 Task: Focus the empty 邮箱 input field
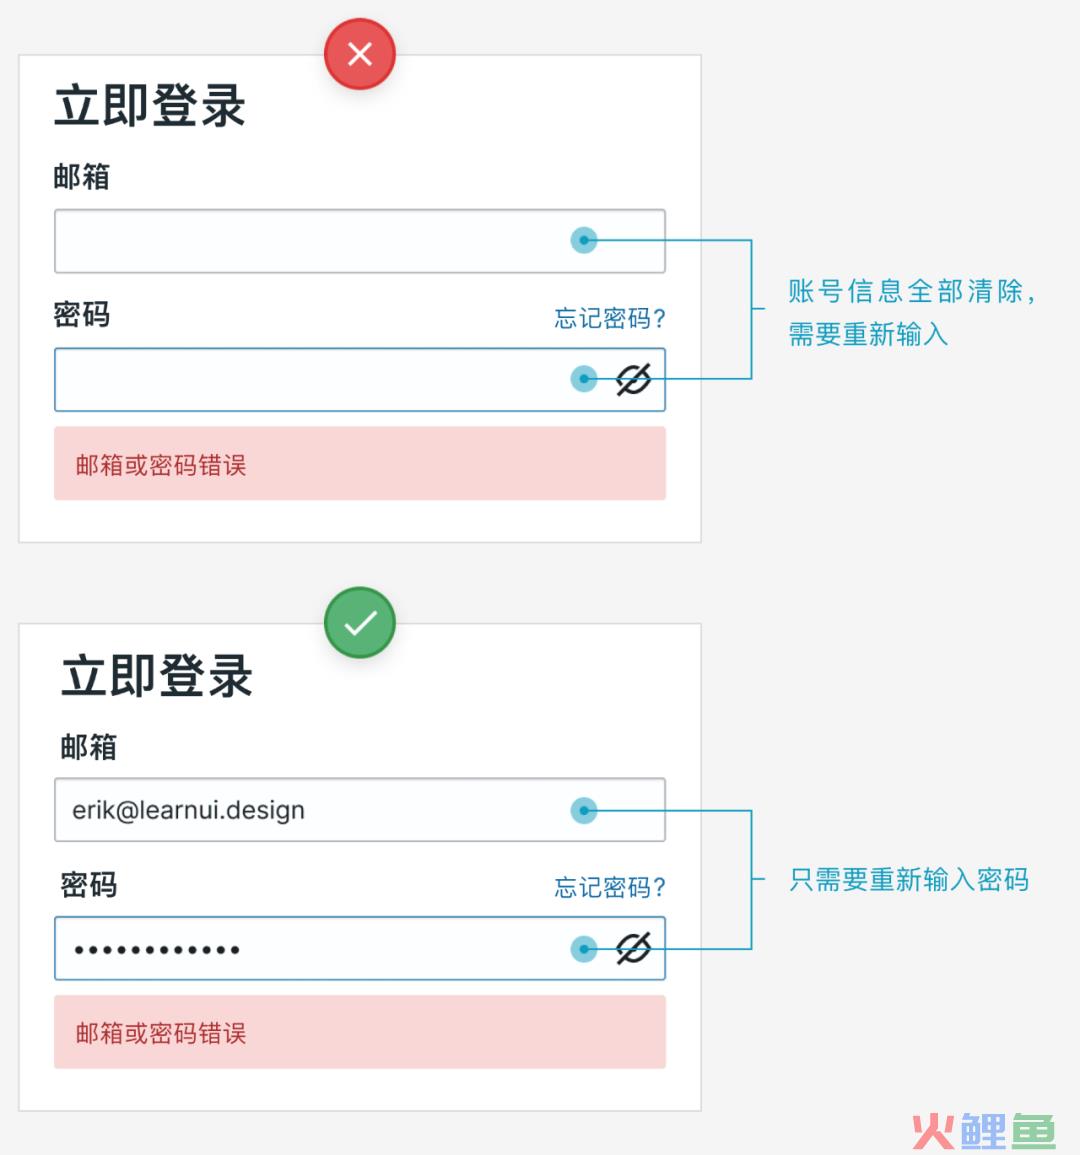click(x=300, y=241)
